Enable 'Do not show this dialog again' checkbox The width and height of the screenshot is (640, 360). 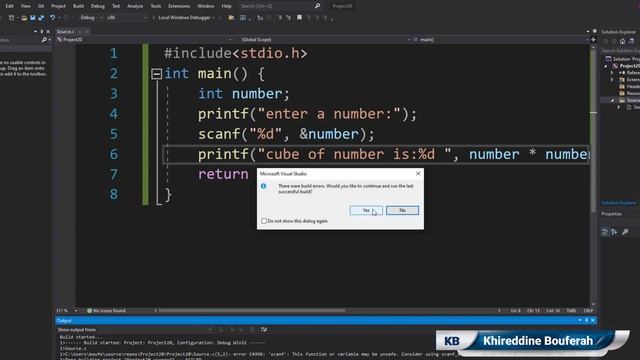click(264, 221)
